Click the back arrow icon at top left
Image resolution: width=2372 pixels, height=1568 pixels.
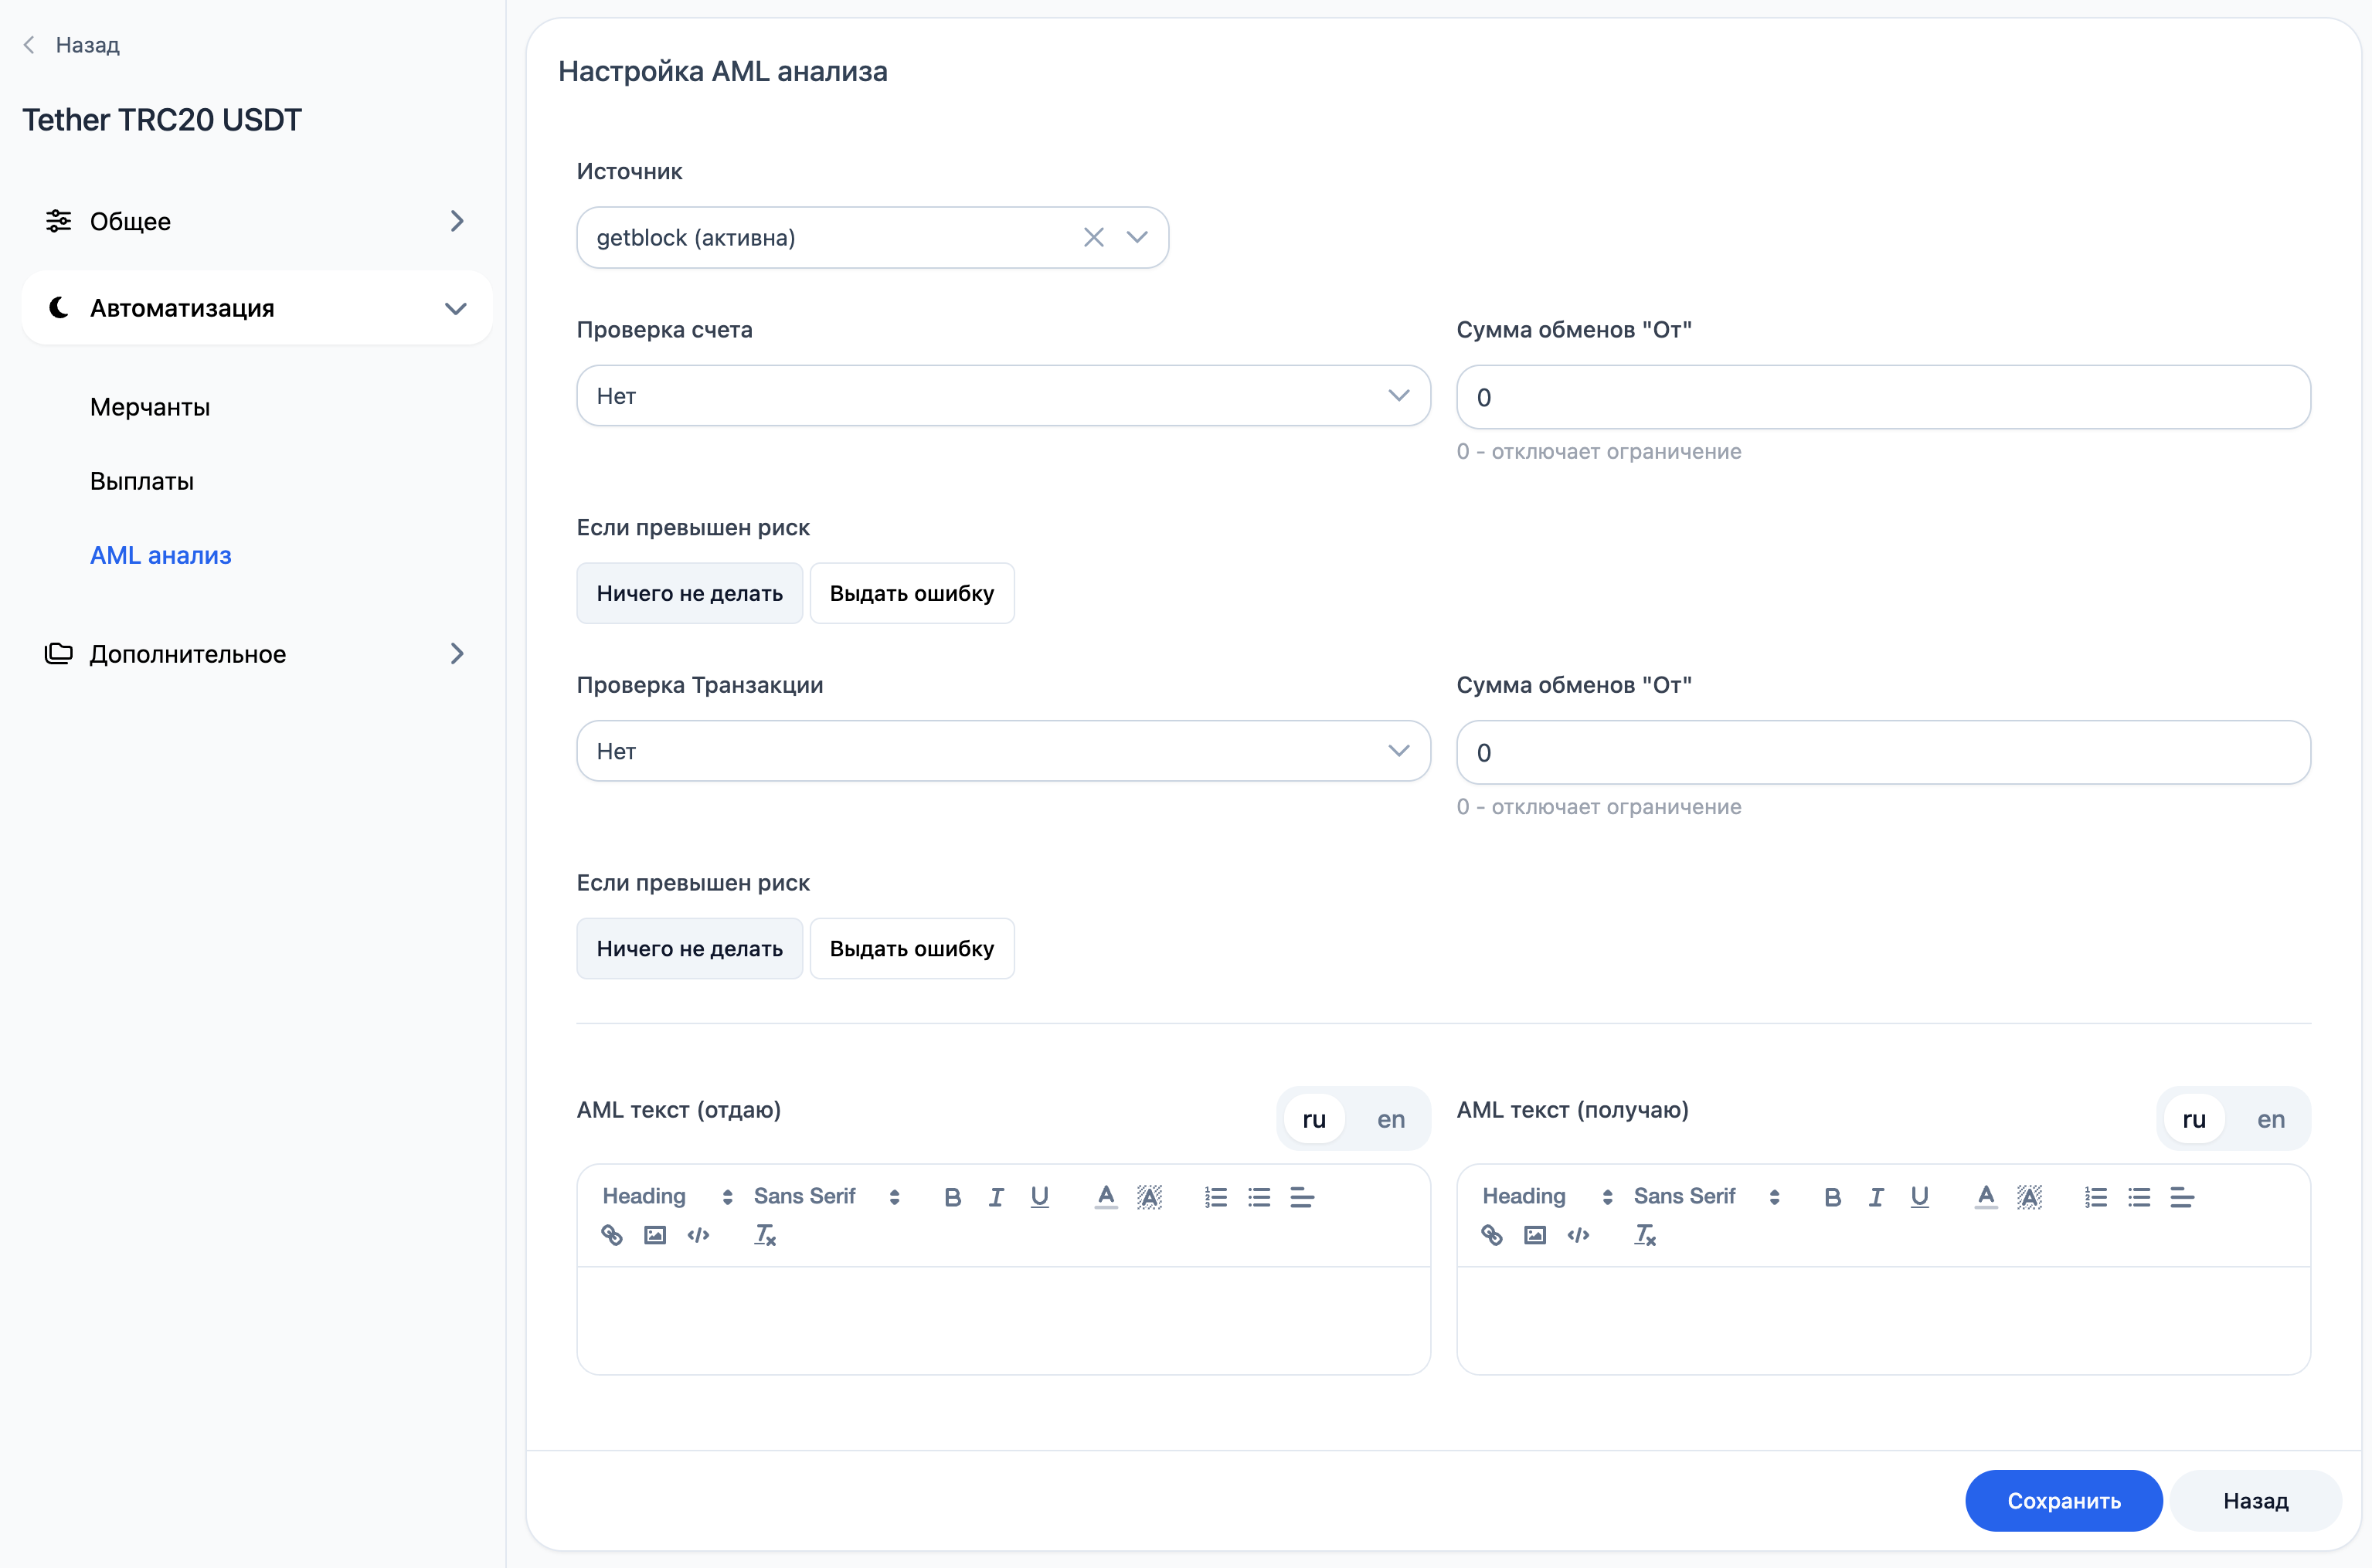pyautogui.click(x=29, y=45)
